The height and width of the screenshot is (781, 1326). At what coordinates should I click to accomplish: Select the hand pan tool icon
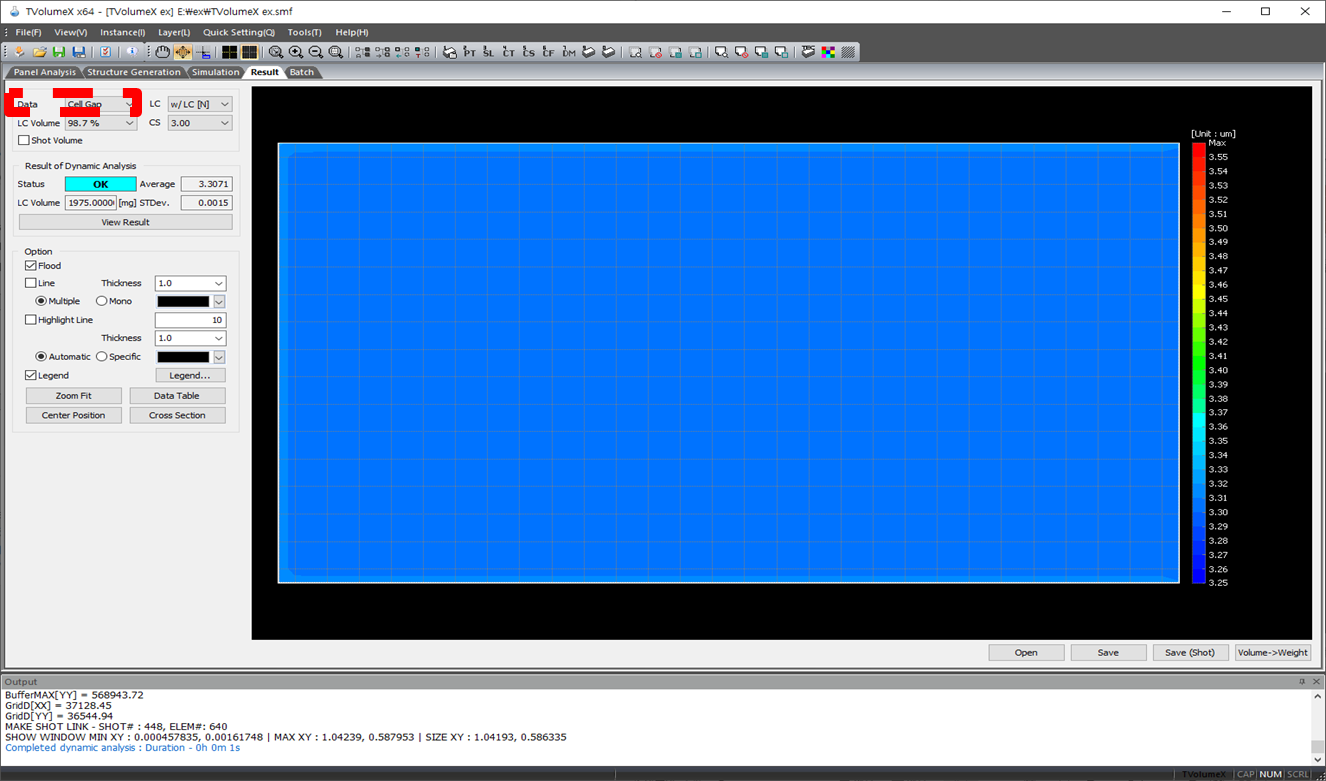[162, 52]
